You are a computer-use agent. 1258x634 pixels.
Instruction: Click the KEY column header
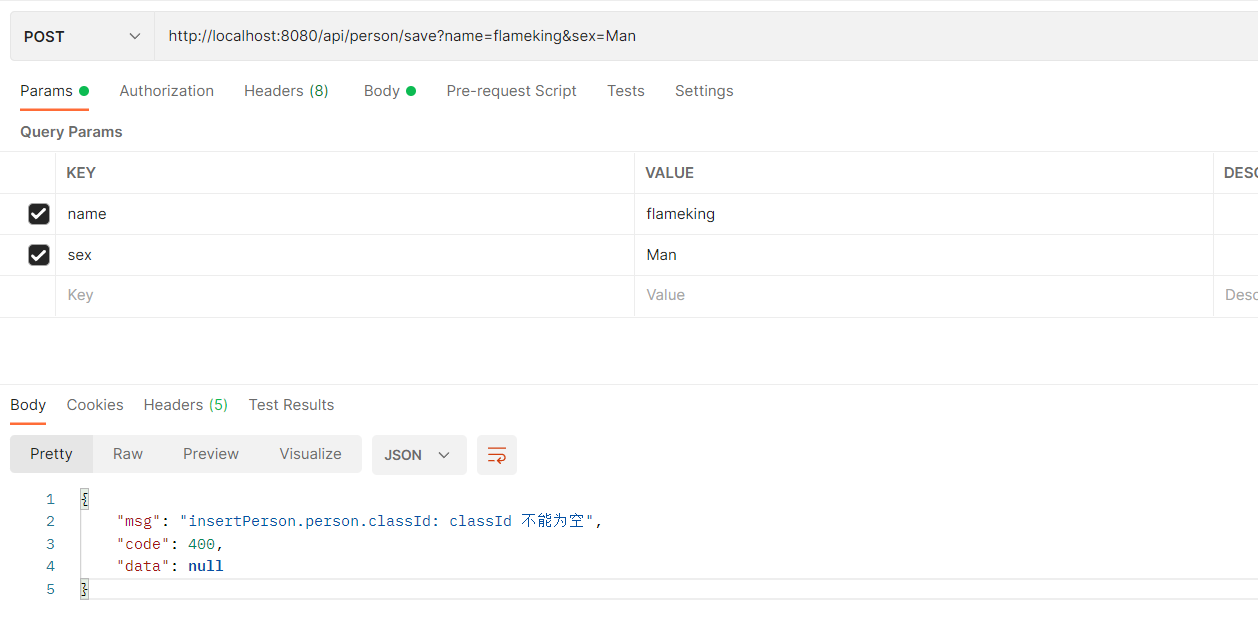[x=81, y=173]
